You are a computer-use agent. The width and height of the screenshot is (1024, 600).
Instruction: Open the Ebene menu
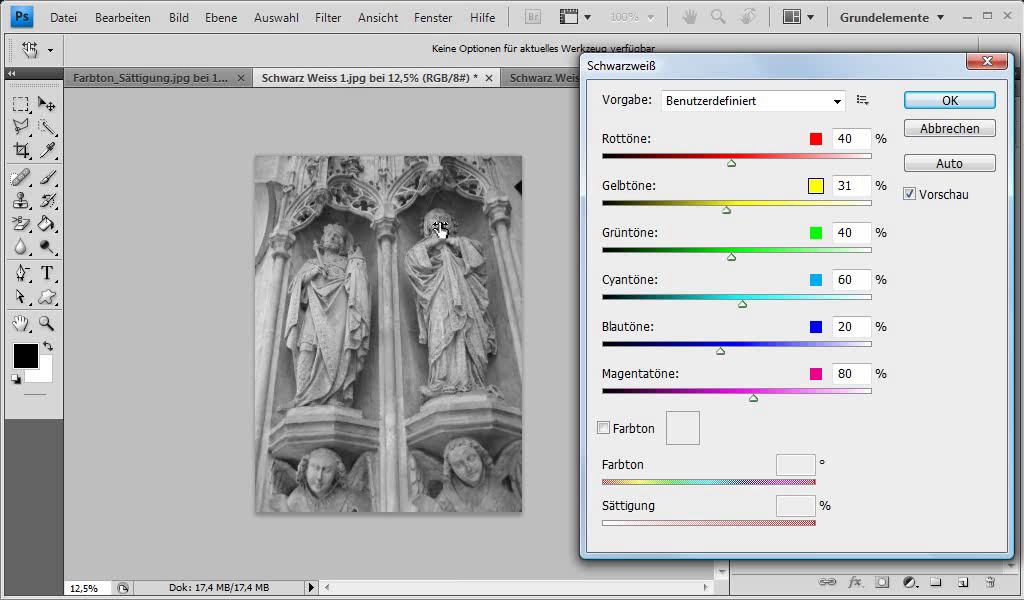pos(221,18)
